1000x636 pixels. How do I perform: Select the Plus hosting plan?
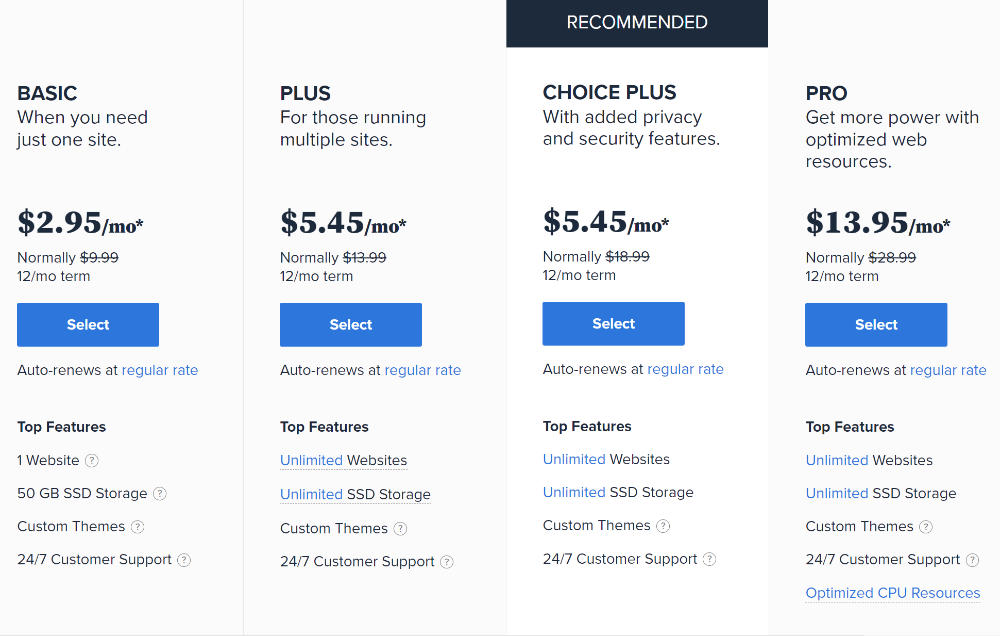tap(351, 325)
